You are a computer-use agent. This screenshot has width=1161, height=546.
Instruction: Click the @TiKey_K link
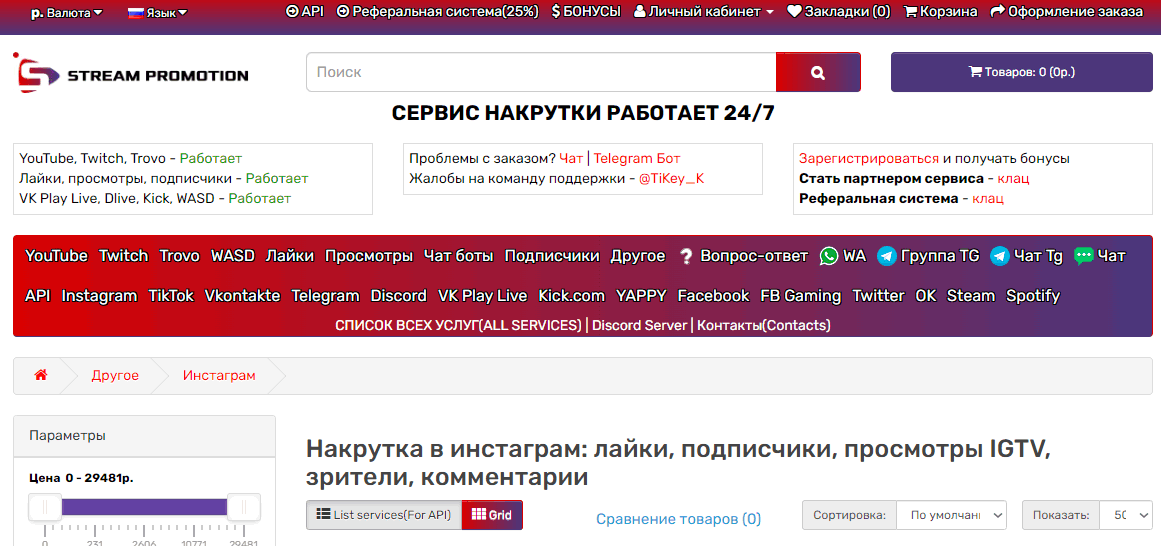click(x=672, y=179)
